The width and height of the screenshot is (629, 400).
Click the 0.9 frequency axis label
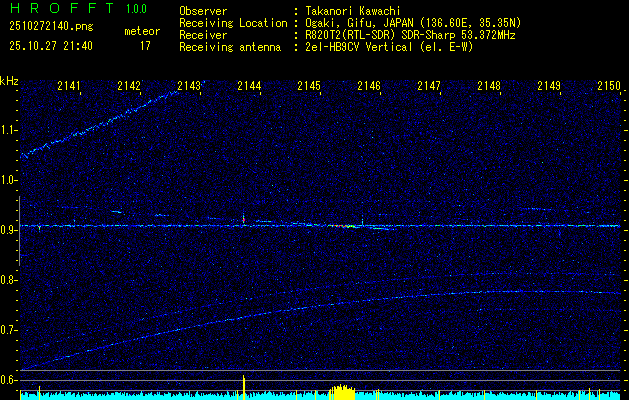click(9, 230)
